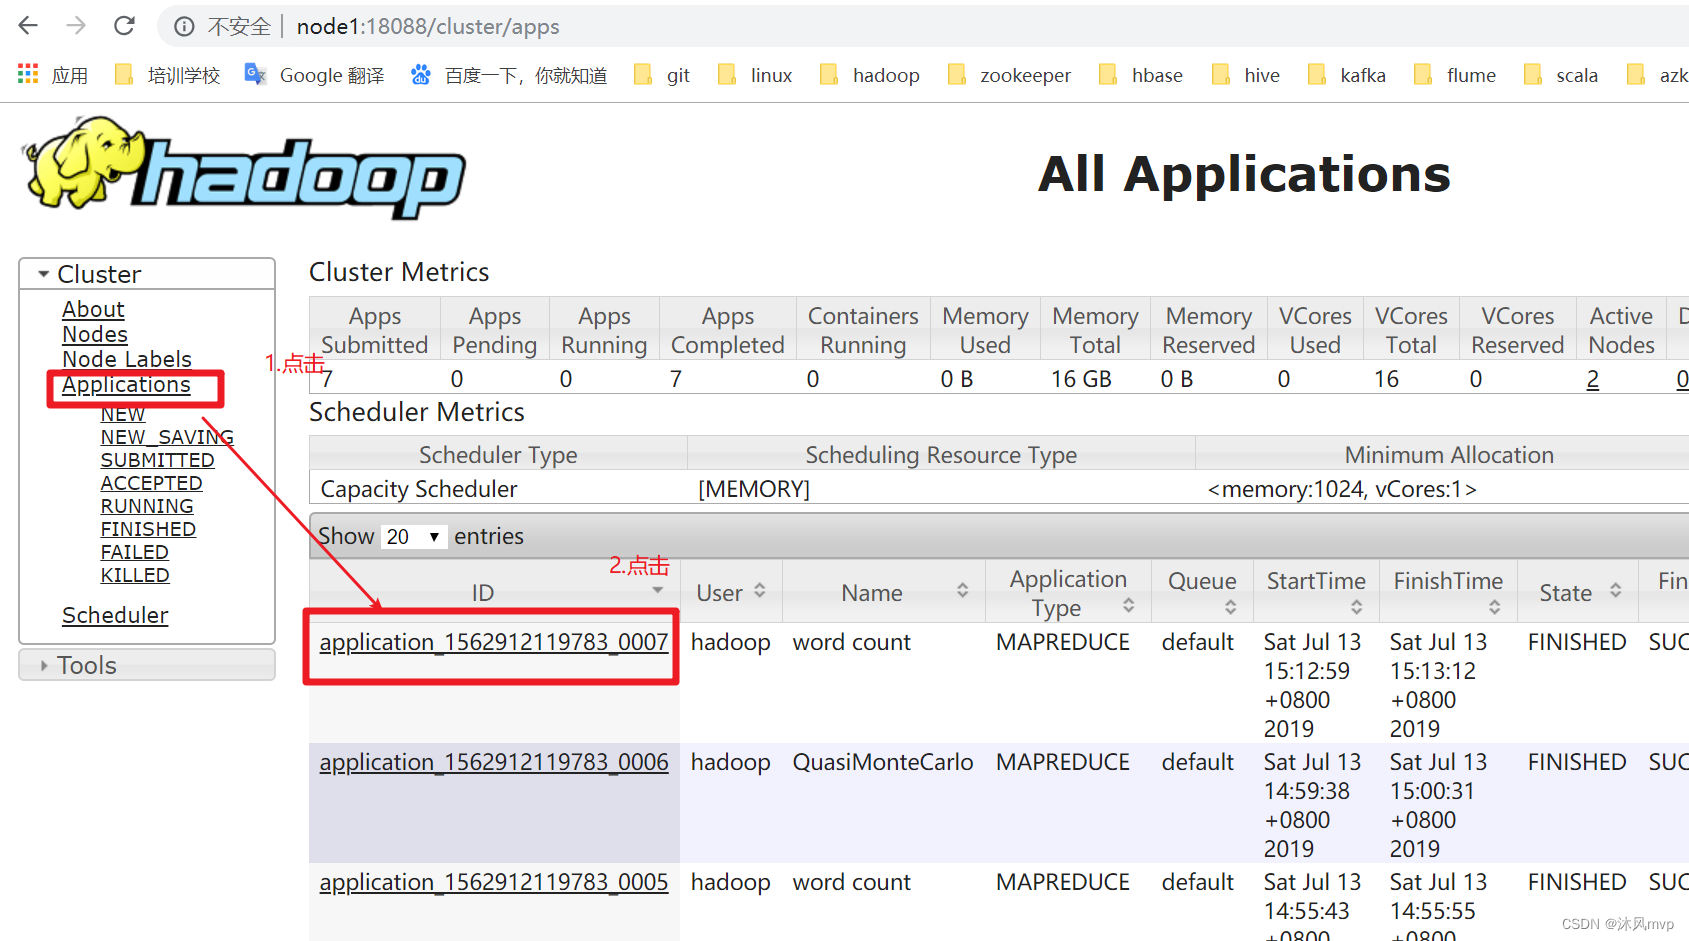The image size is (1689, 941).
Task: Open application_1562912119783_0005 details
Action: (494, 882)
